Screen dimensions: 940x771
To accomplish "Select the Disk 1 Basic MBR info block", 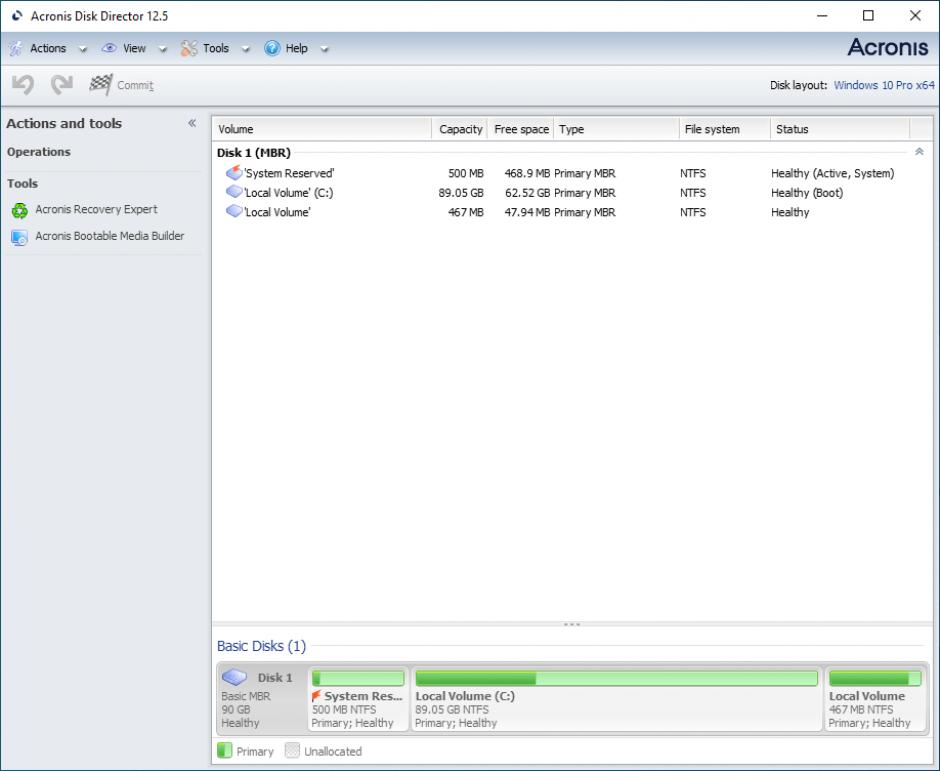I will pyautogui.click(x=261, y=699).
